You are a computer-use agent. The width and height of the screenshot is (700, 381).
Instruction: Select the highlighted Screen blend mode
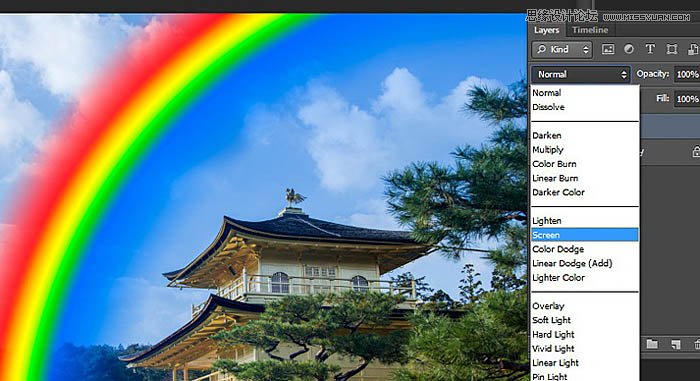584,235
